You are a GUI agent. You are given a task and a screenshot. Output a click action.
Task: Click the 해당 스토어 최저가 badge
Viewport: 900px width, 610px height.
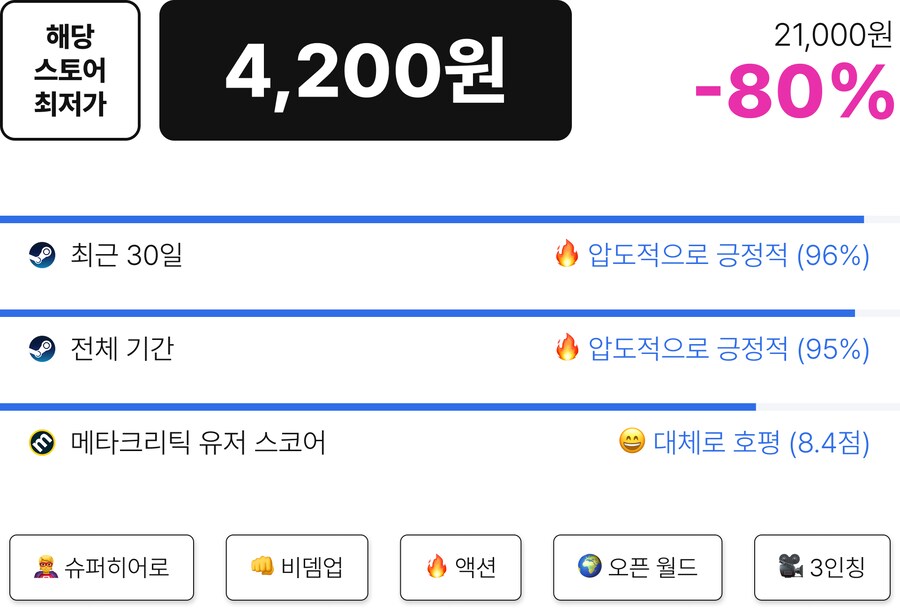point(70,70)
